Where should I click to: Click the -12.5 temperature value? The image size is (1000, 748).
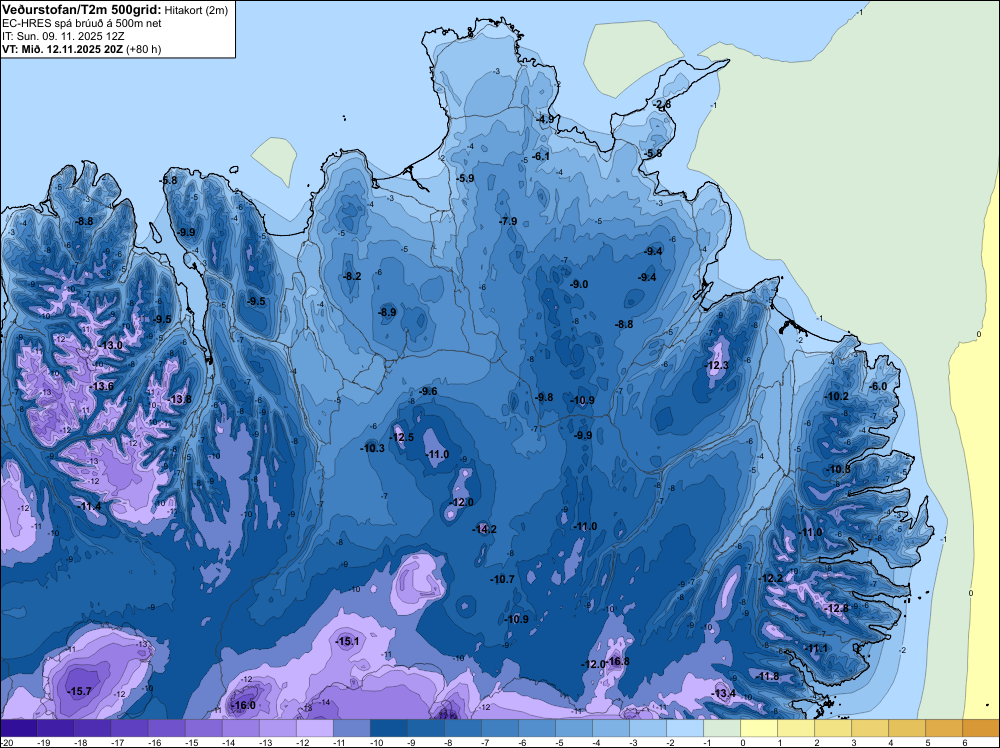(402, 437)
